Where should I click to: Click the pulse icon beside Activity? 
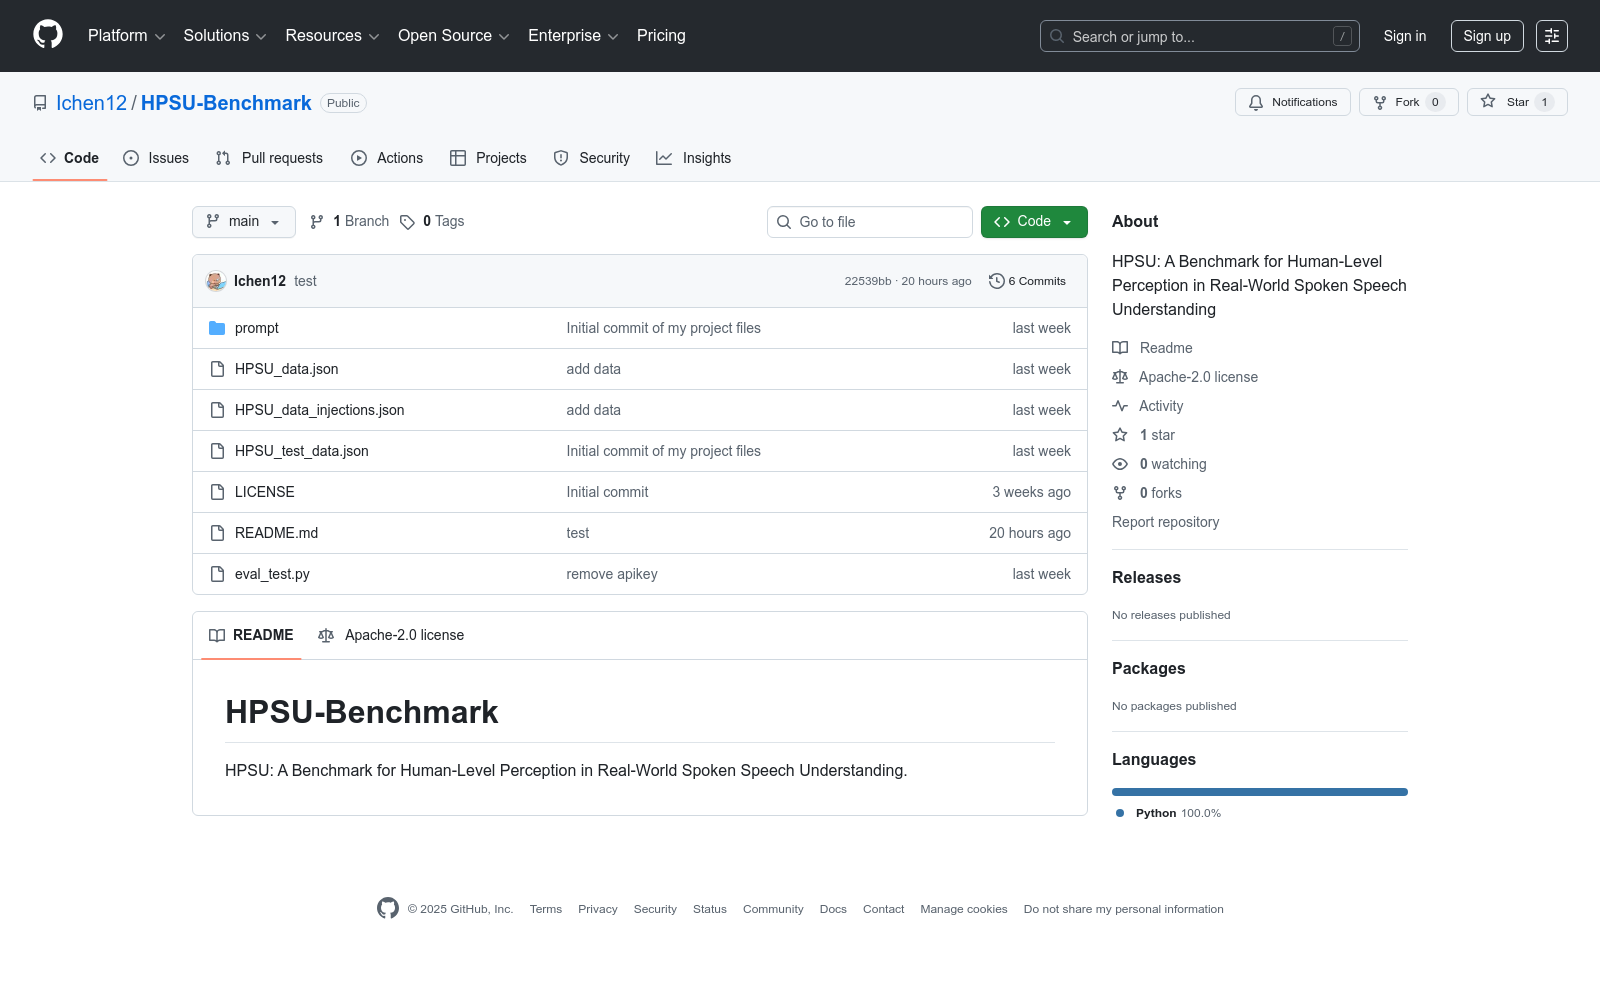click(x=1120, y=406)
